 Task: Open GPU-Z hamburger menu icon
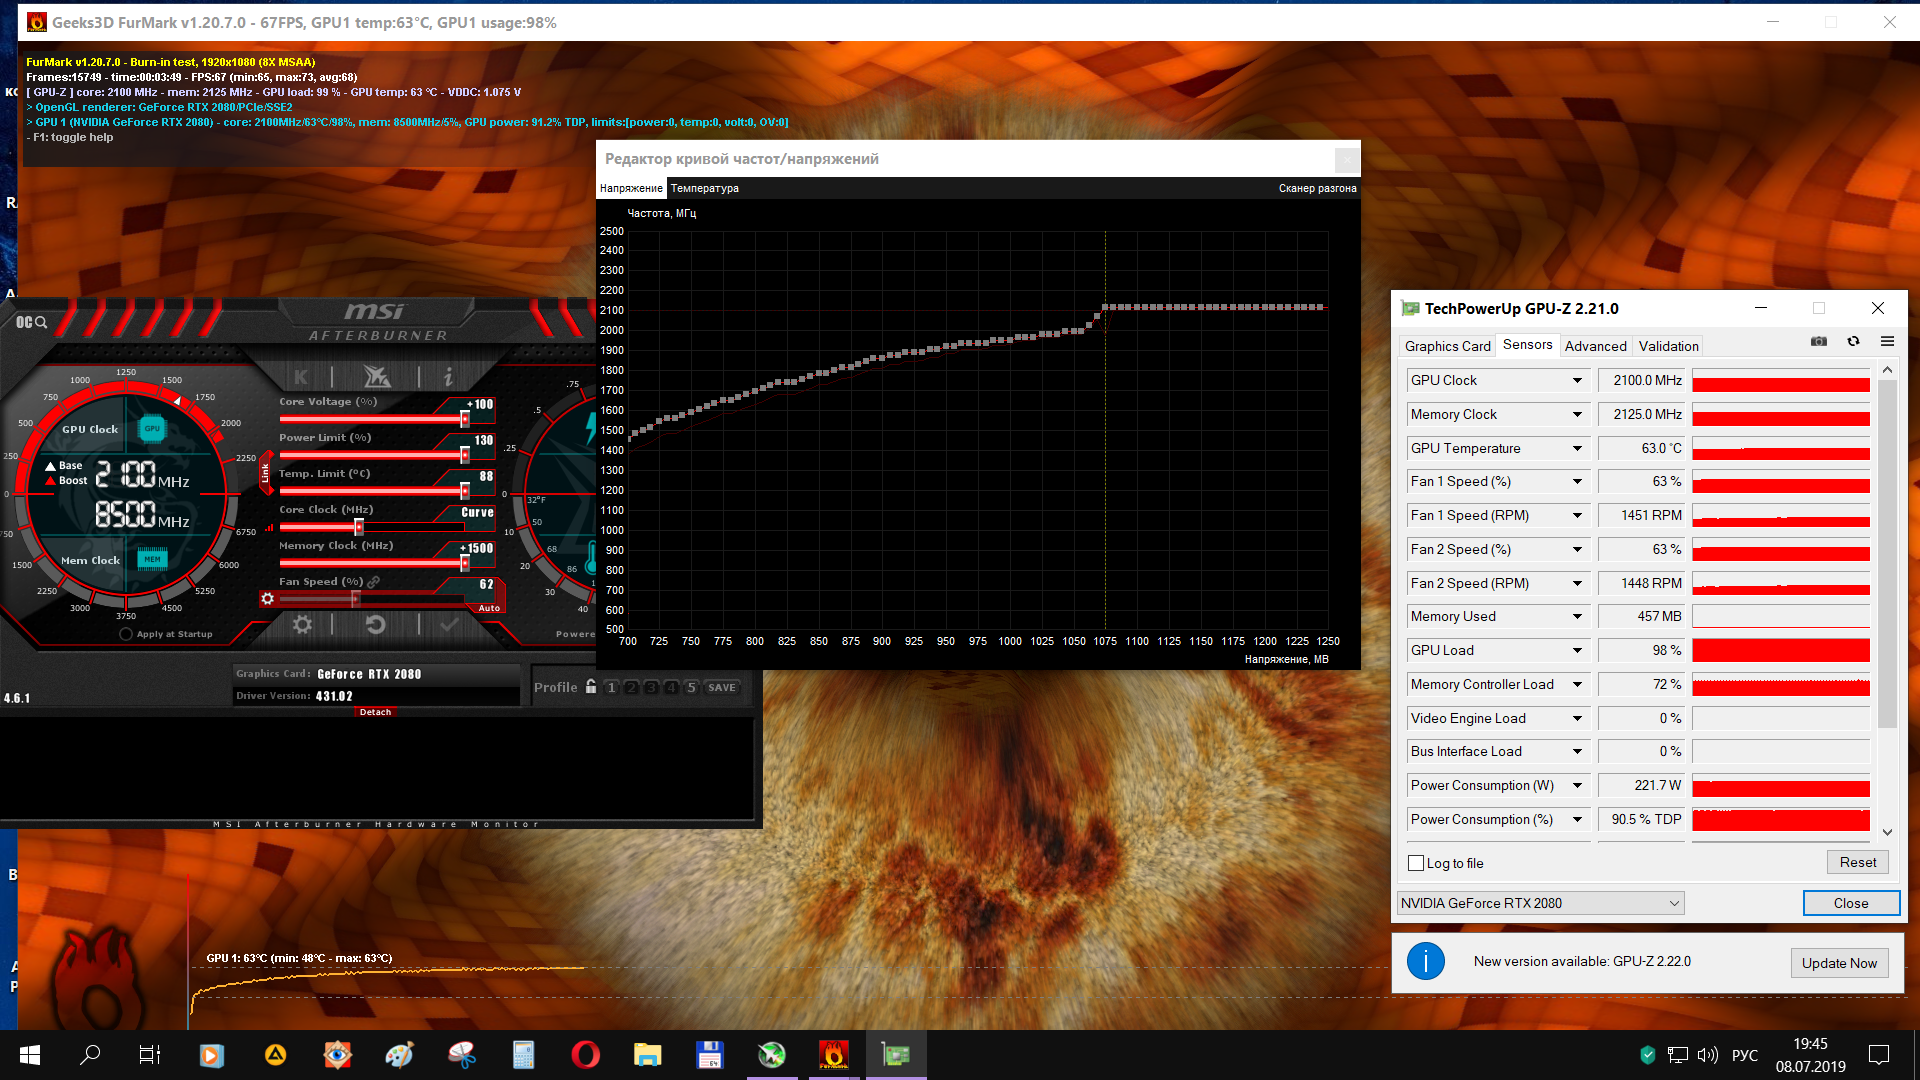tap(1887, 342)
